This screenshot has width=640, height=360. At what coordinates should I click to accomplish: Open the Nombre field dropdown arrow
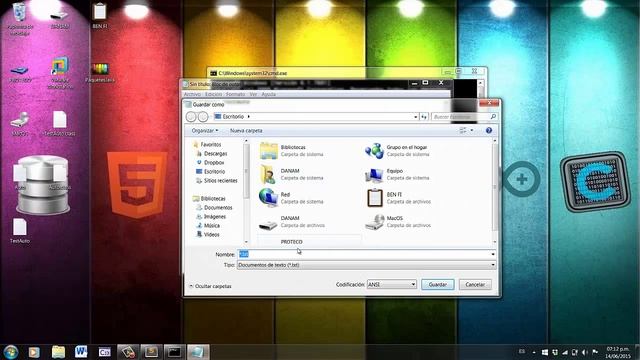(x=493, y=254)
